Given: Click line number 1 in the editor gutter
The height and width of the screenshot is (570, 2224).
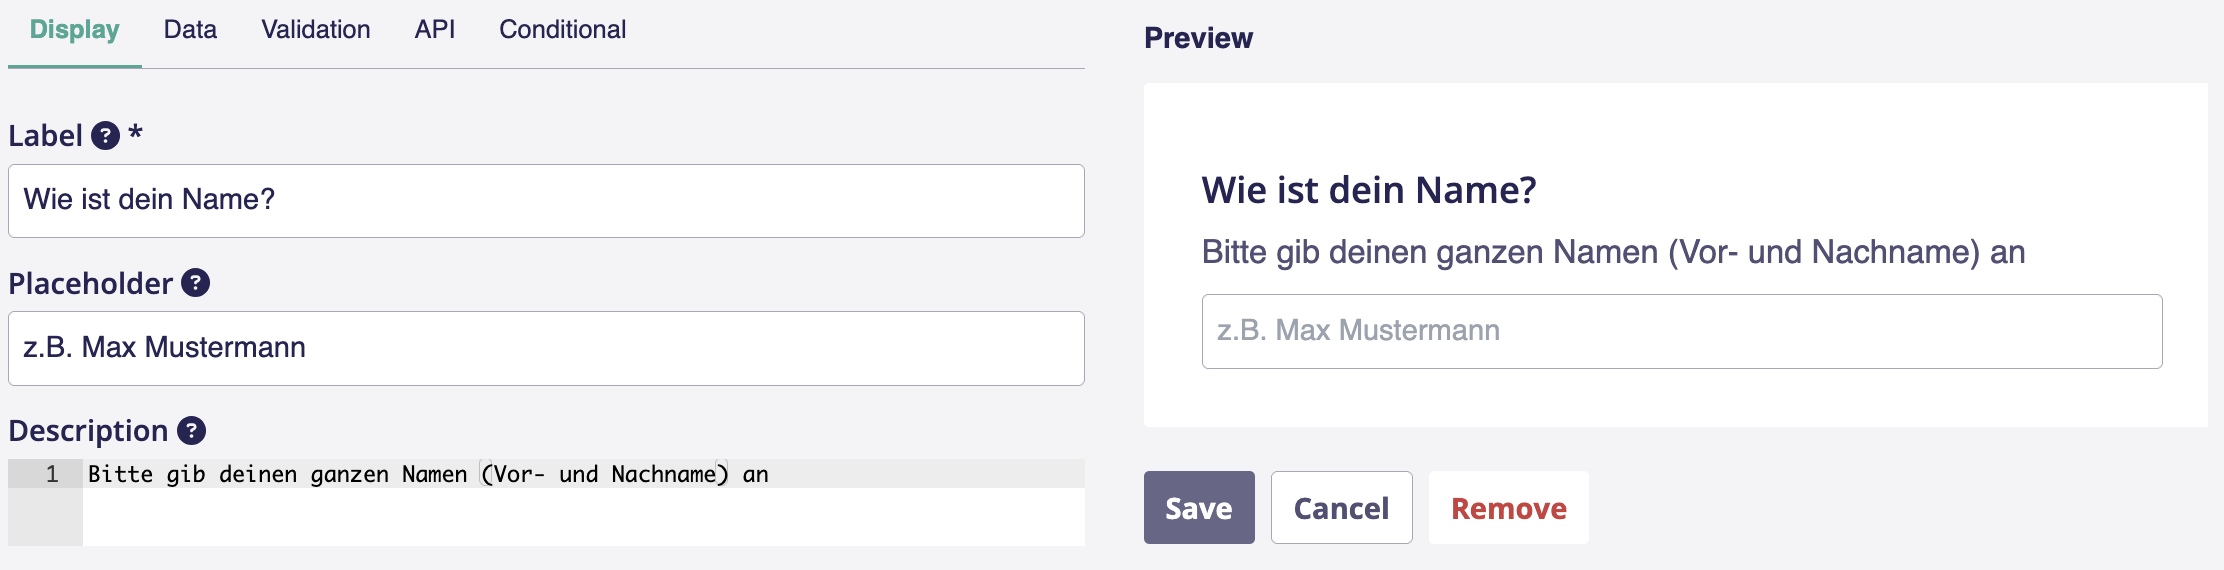Looking at the screenshot, I should pos(52,474).
